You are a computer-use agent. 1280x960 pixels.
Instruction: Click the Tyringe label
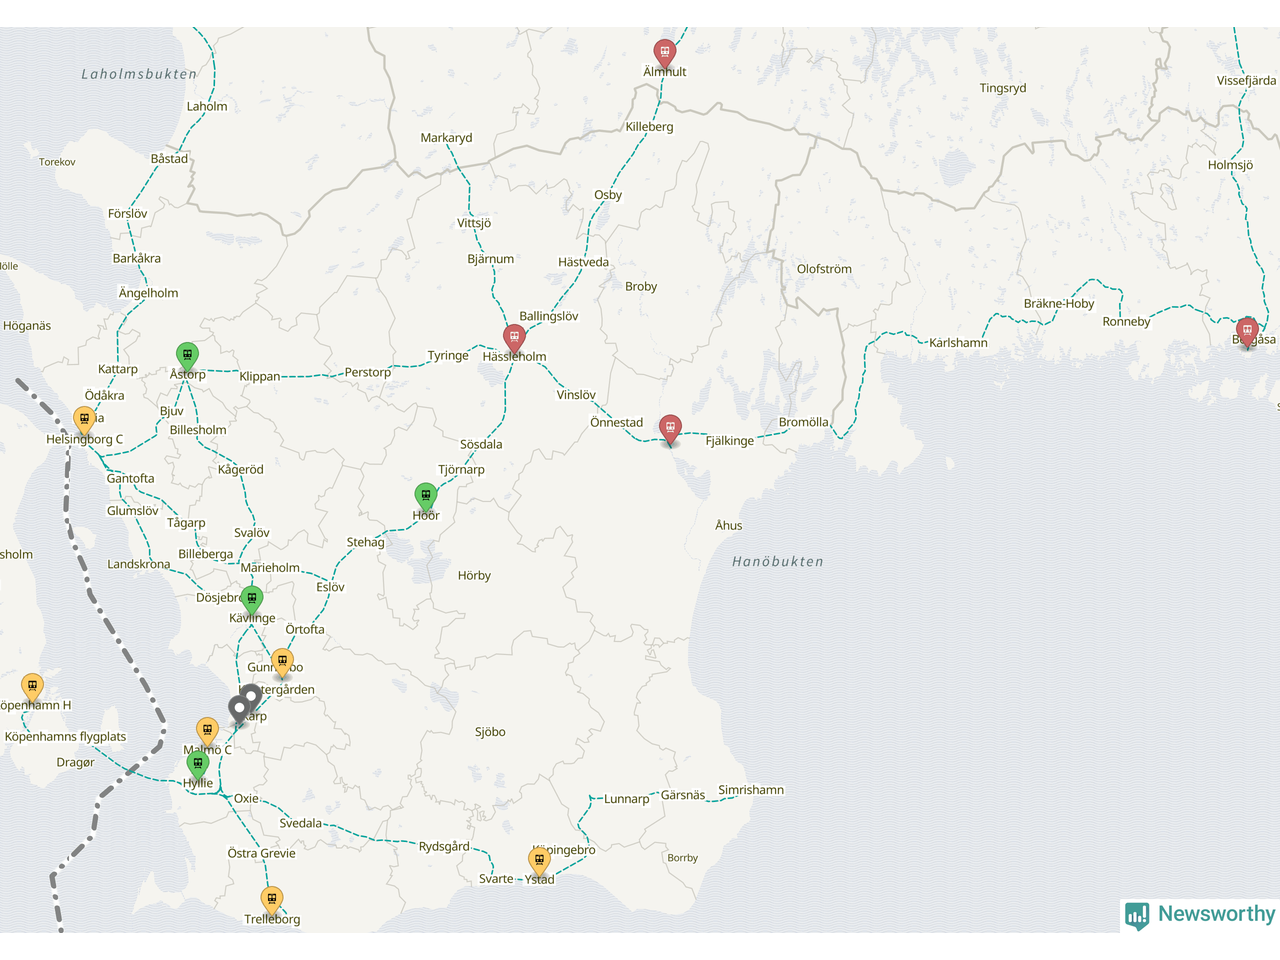coord(448,356)
